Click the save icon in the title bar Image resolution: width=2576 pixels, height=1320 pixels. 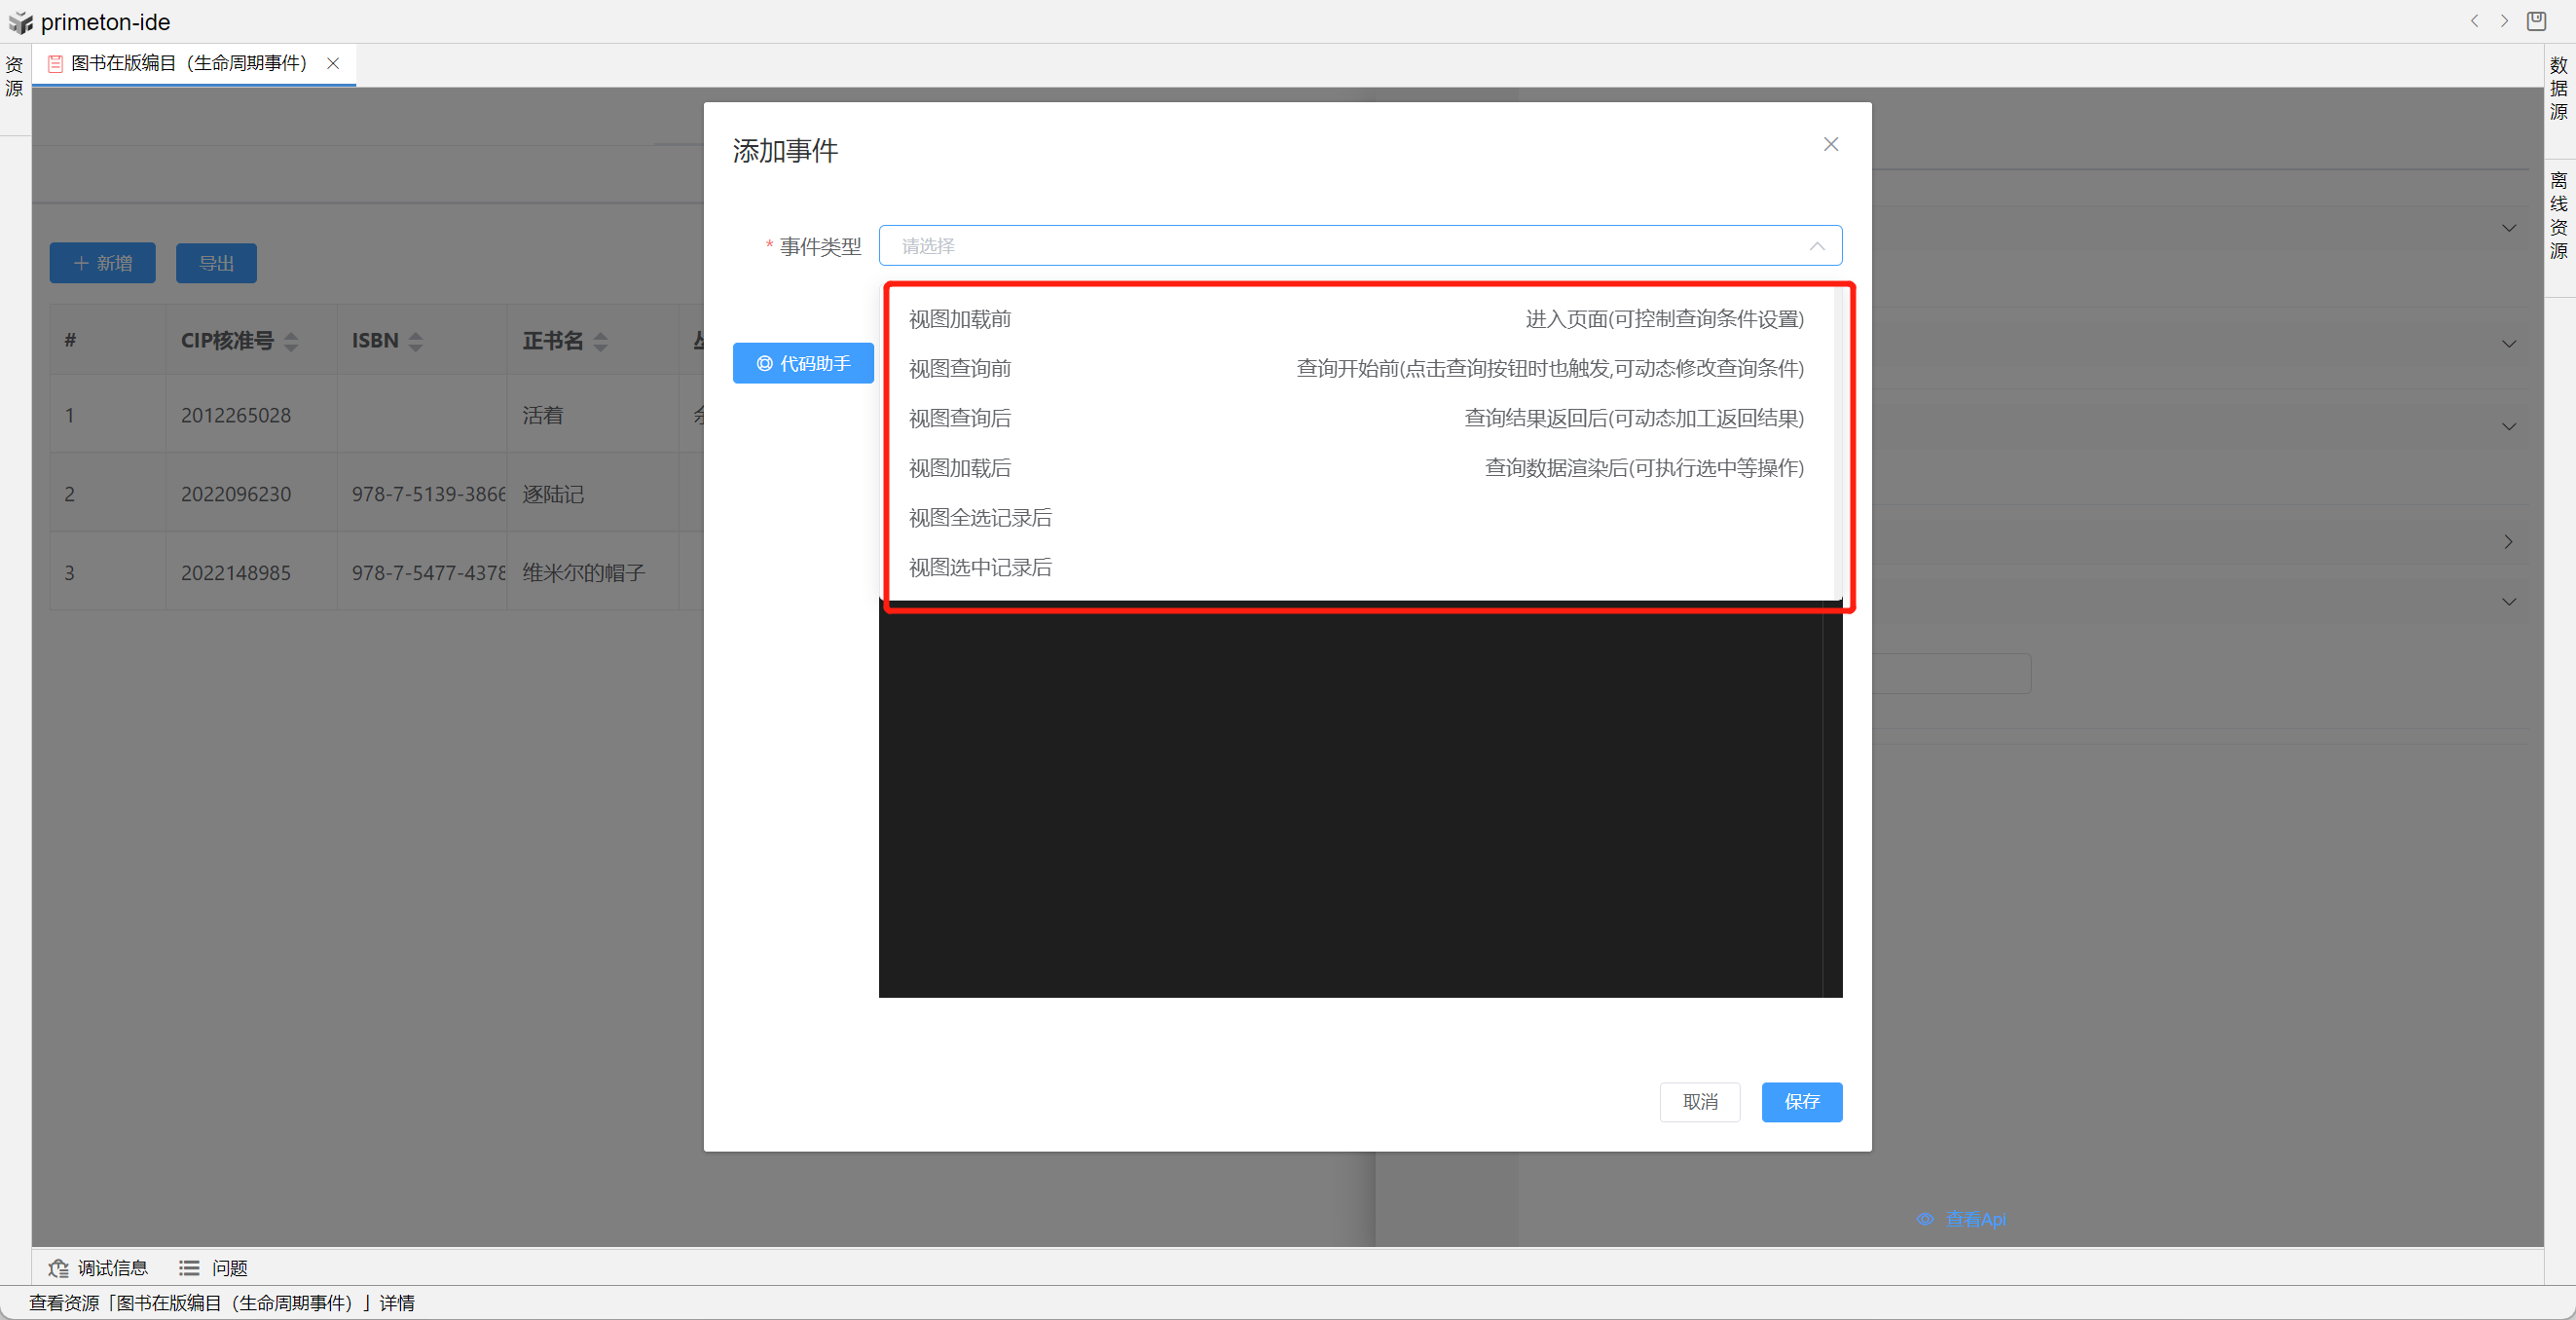point(2536,21)
